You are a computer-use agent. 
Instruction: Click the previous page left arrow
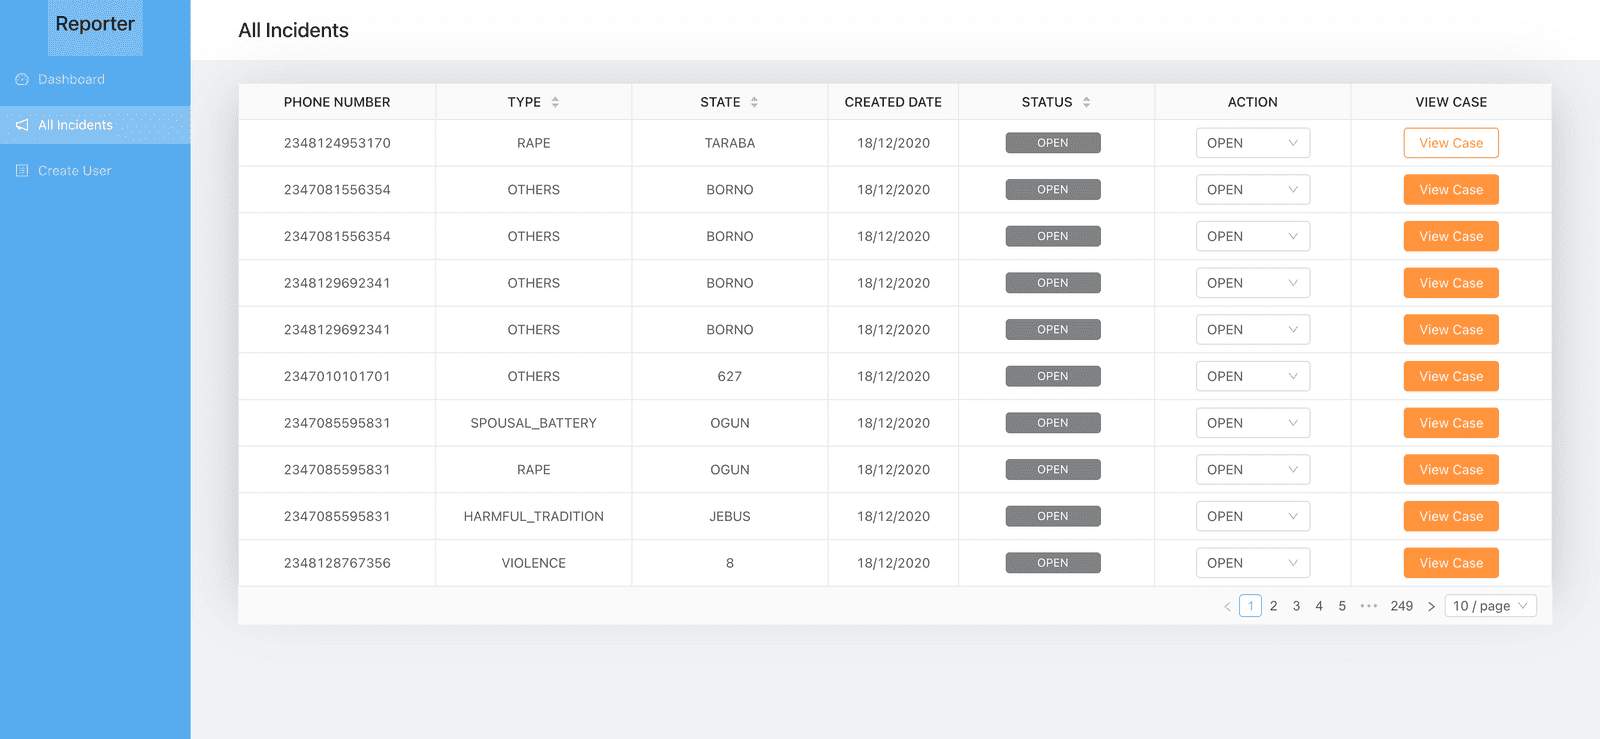point(1227,606)
